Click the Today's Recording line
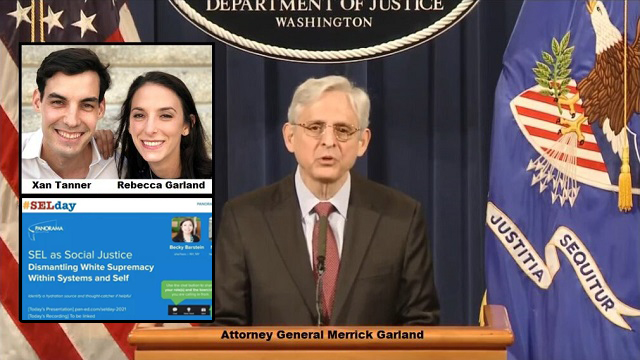The height and width of the screenshot is (360, 640). [61, 316]
